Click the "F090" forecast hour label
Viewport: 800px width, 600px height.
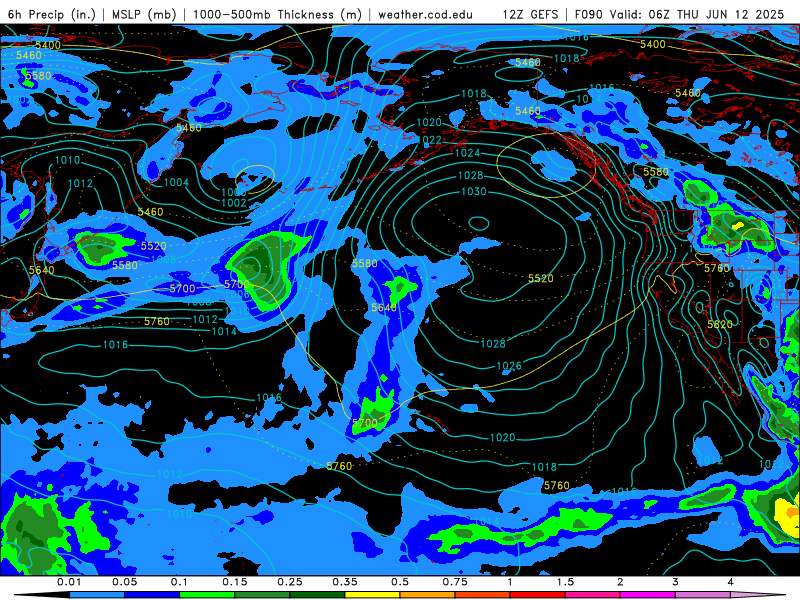coord(591,14)
